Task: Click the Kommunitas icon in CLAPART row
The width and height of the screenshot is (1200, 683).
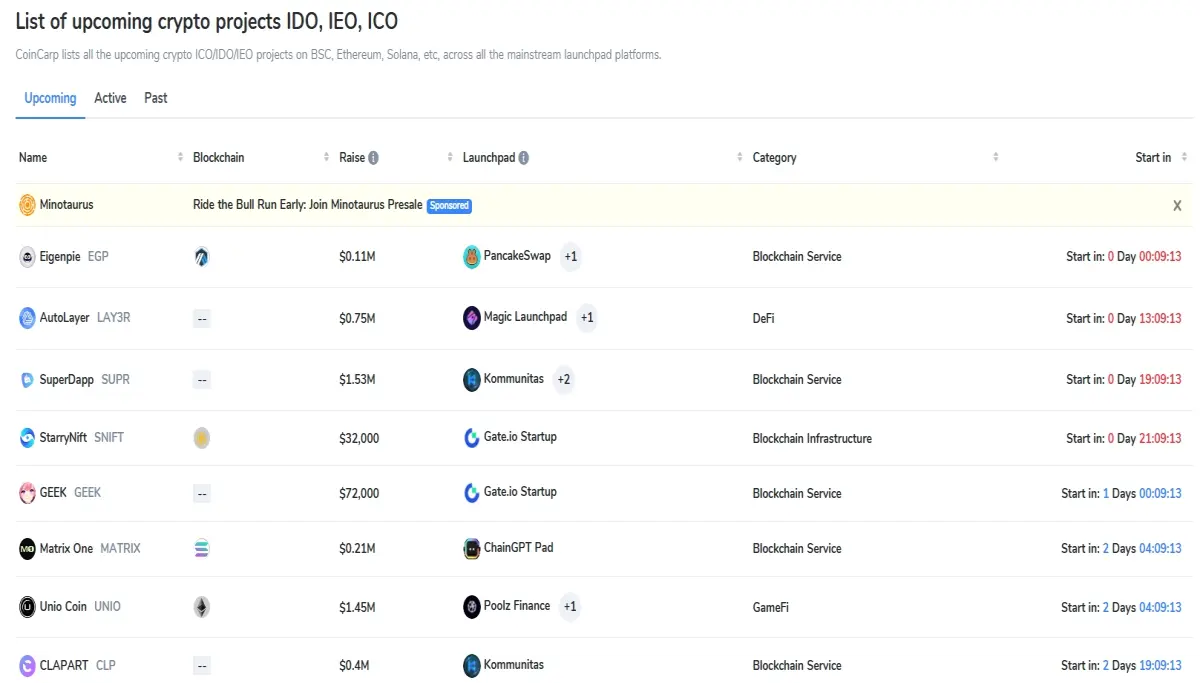Action: click(x=472, y=665)
